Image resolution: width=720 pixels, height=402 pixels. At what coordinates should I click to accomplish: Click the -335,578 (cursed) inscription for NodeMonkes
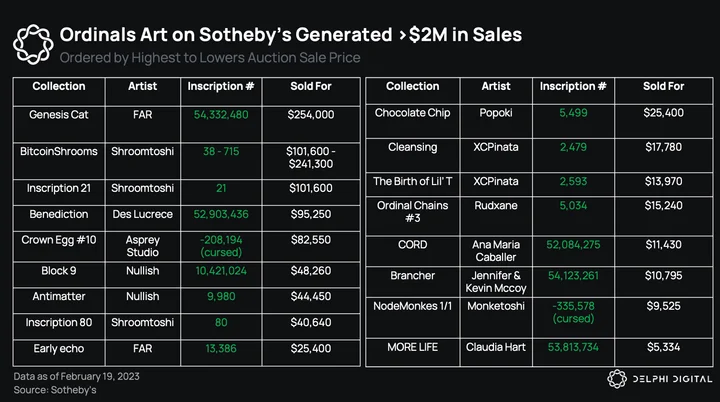[573, 312]
